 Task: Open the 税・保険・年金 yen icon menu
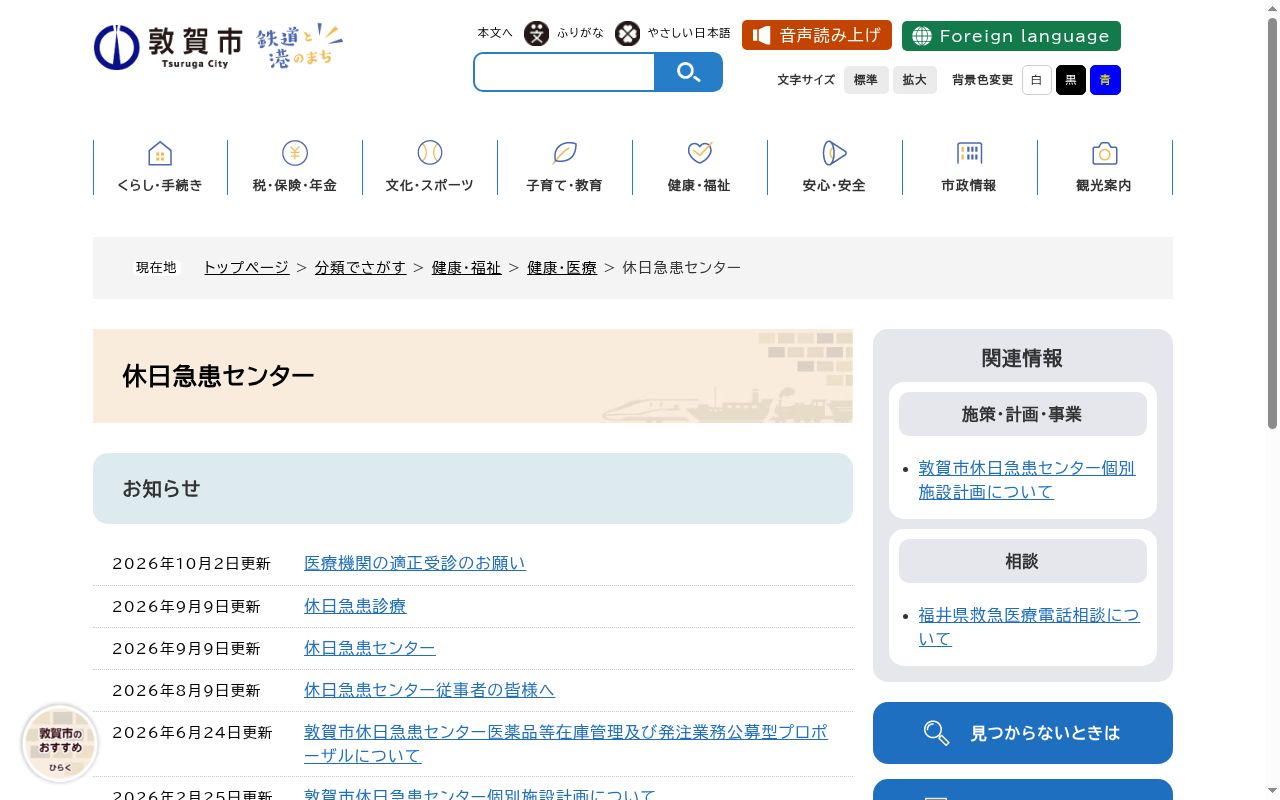coord(295,167)
